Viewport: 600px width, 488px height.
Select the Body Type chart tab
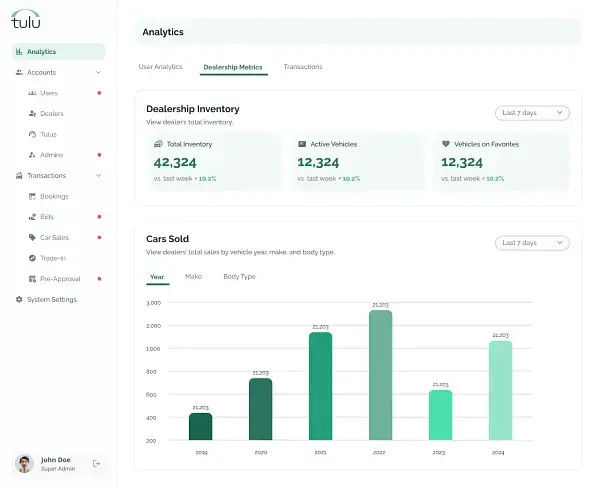coord(239,276)
